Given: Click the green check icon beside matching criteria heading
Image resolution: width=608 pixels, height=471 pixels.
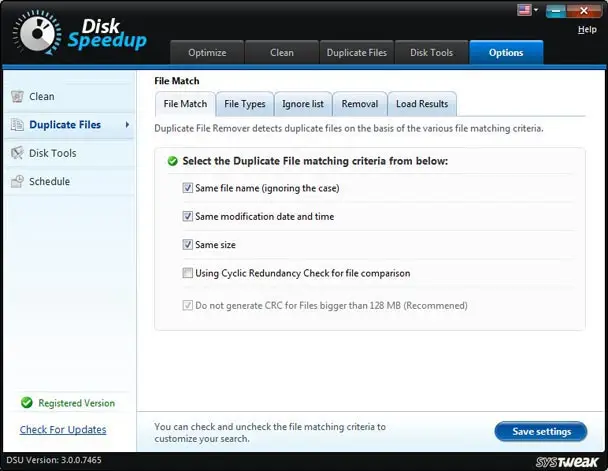Looking at the screenshot, I should pyautogui.click(x=173, y=161).
